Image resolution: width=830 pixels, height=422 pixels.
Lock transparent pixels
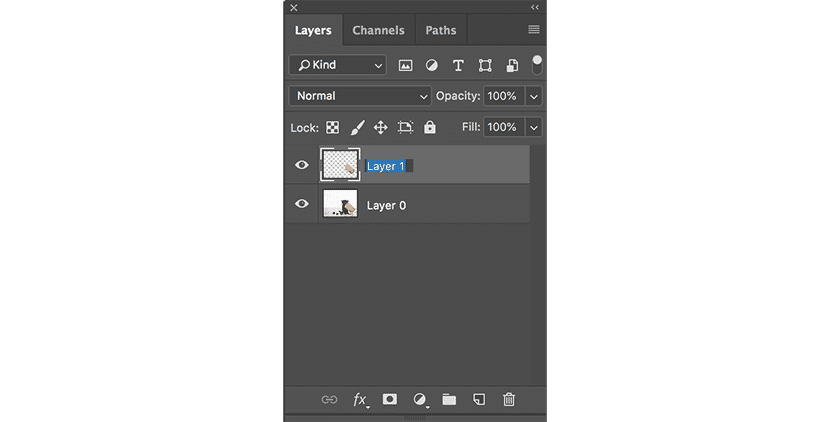[x=332, y=127]
